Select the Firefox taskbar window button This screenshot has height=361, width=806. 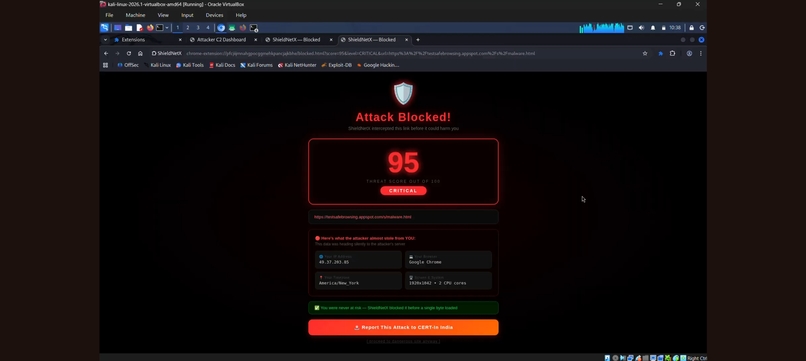click(x=243, y=28)
